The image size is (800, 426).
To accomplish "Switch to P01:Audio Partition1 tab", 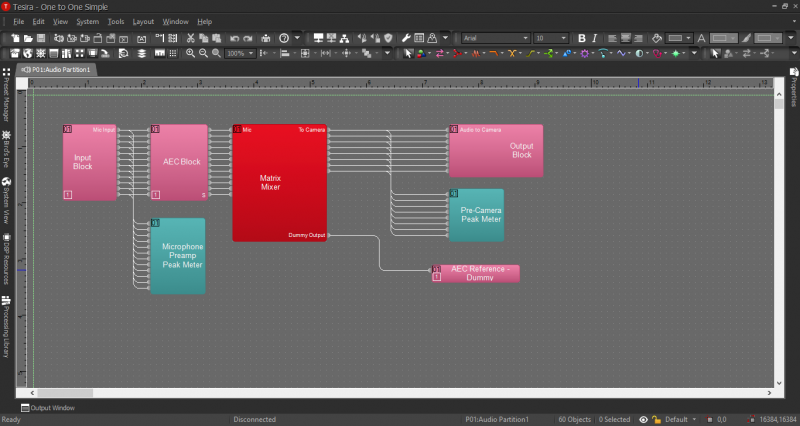I will tap(56, 69).
